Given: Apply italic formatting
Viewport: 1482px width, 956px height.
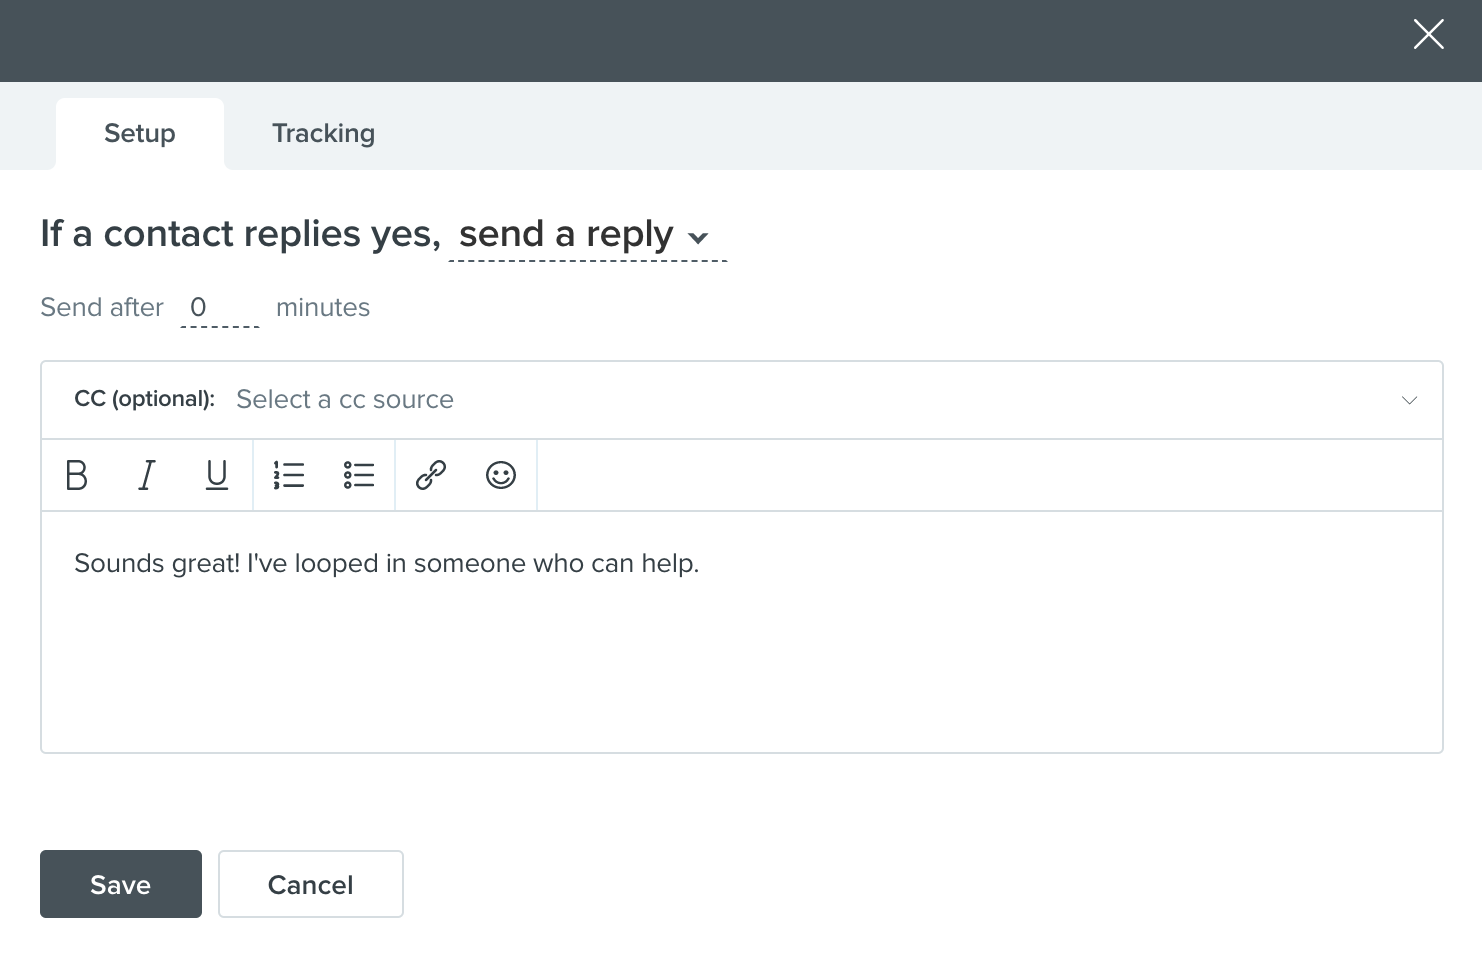Looking at the screenshot, I should [x=147, y=475].
